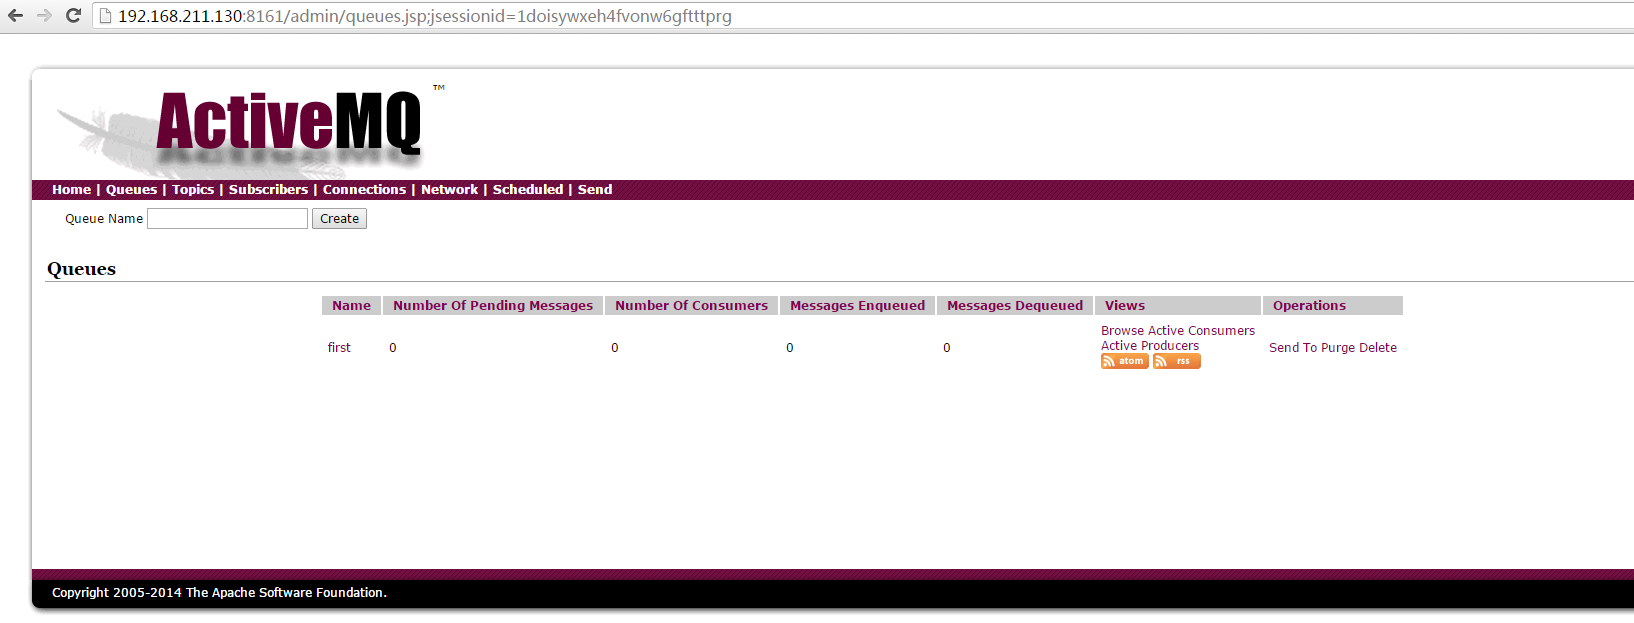Open the Subscribers menu item
The height and width of the screenshot is (623, 1634).
click(x=268, y=189)
